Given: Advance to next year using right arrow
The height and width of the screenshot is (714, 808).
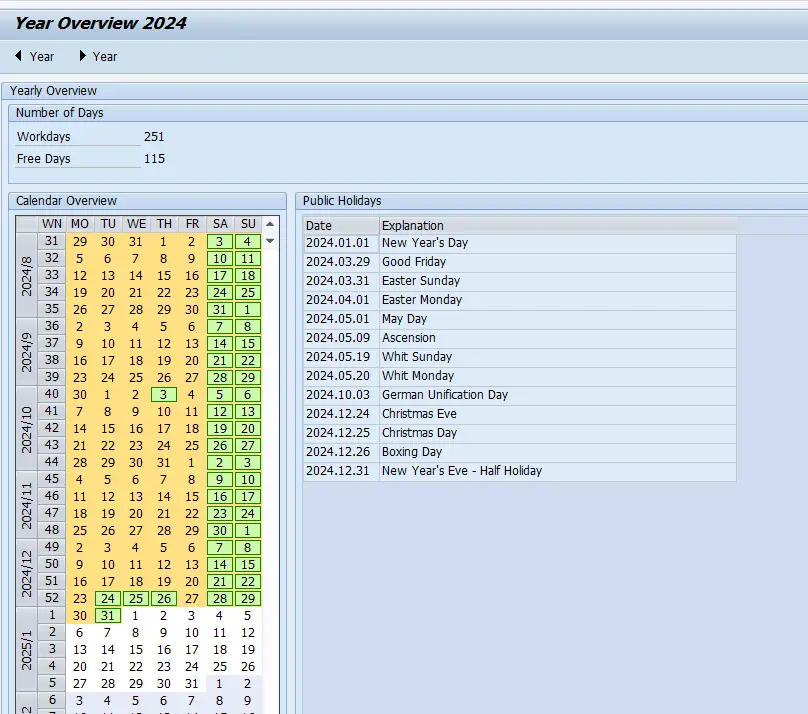Looking at the screenshot, I should (97, 56).
